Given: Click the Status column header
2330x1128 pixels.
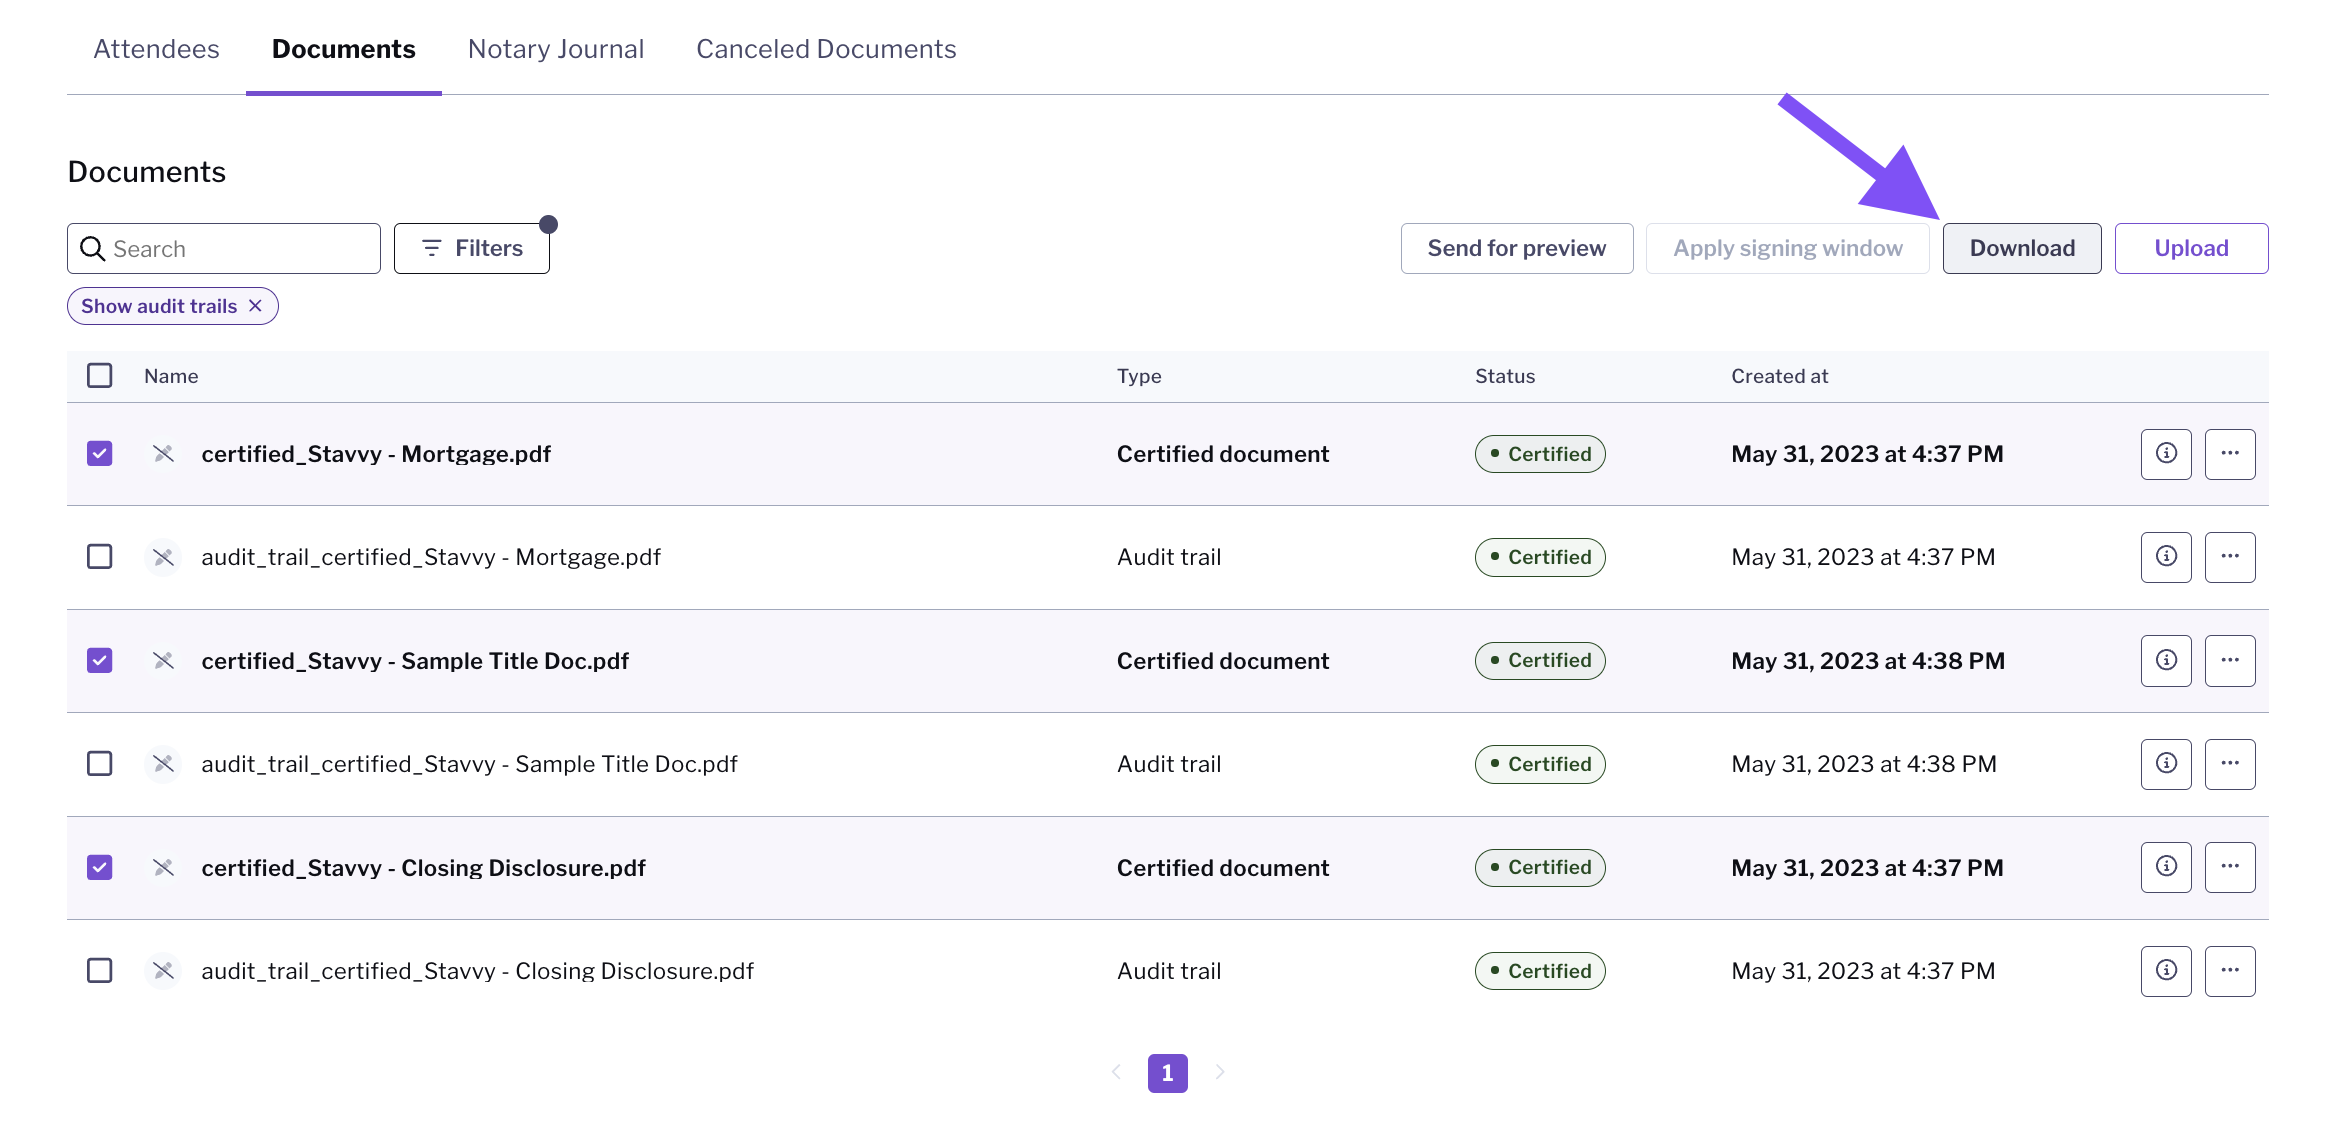Looking at the screenshot, I should pyautogui.click(x=1505, y=376).
